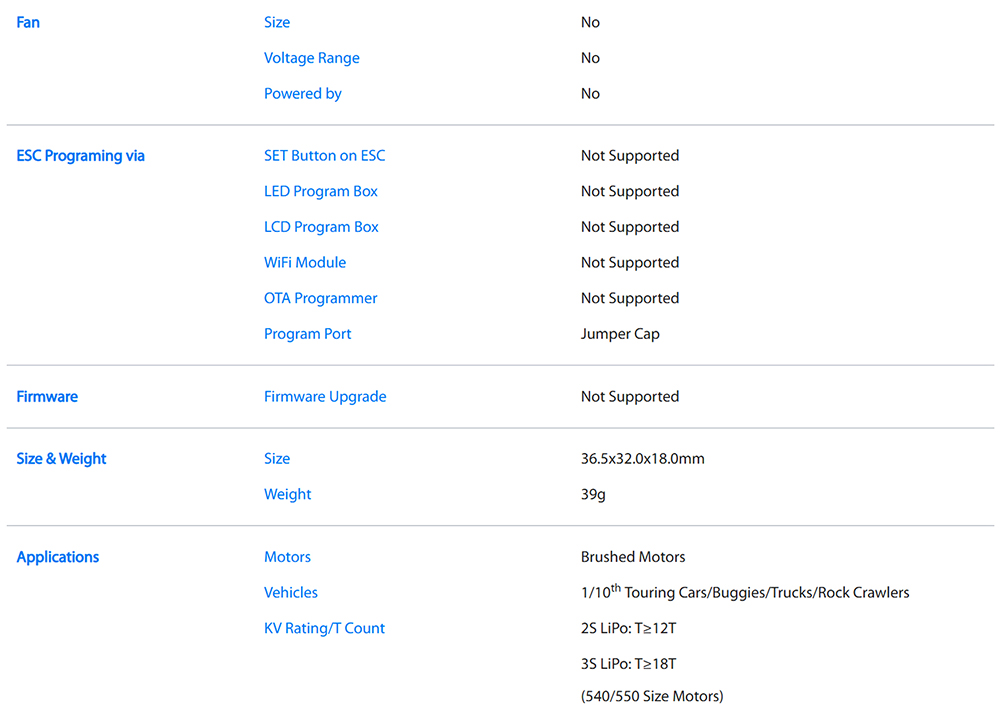Viewport: 1000px width, 715px height.
Task: Click the Vehicles spec label
Action: [290, 592]
